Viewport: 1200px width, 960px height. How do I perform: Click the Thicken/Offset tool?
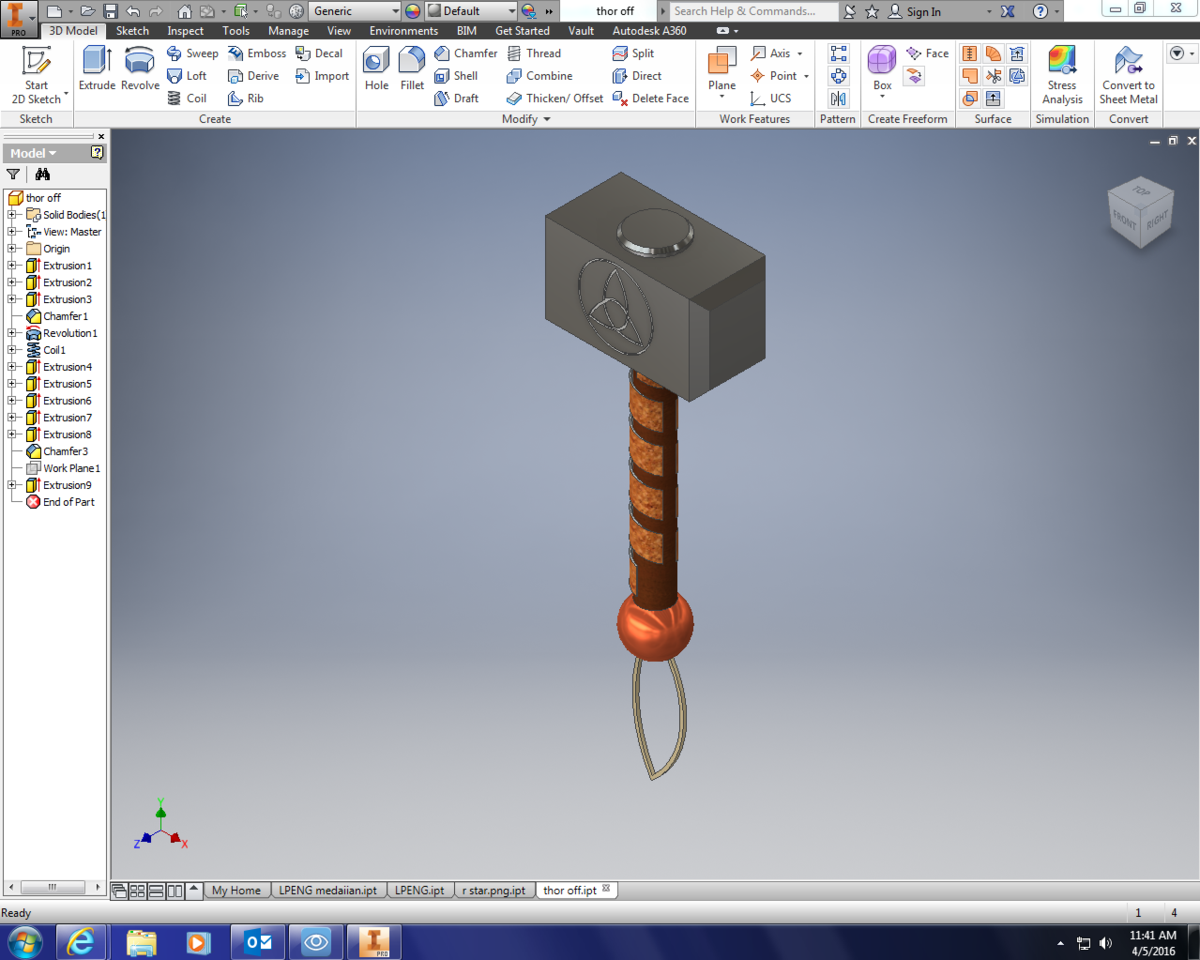553,98
